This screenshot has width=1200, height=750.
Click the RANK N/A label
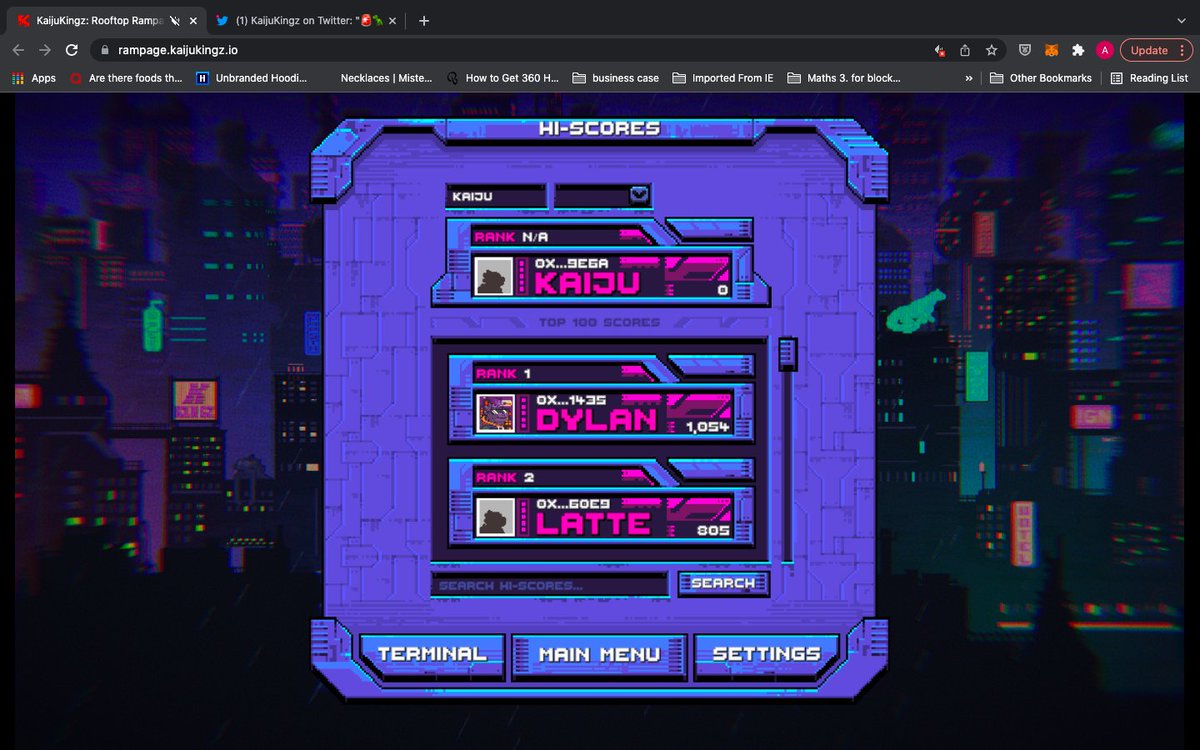pyautogui.click(x=512, y=237)
